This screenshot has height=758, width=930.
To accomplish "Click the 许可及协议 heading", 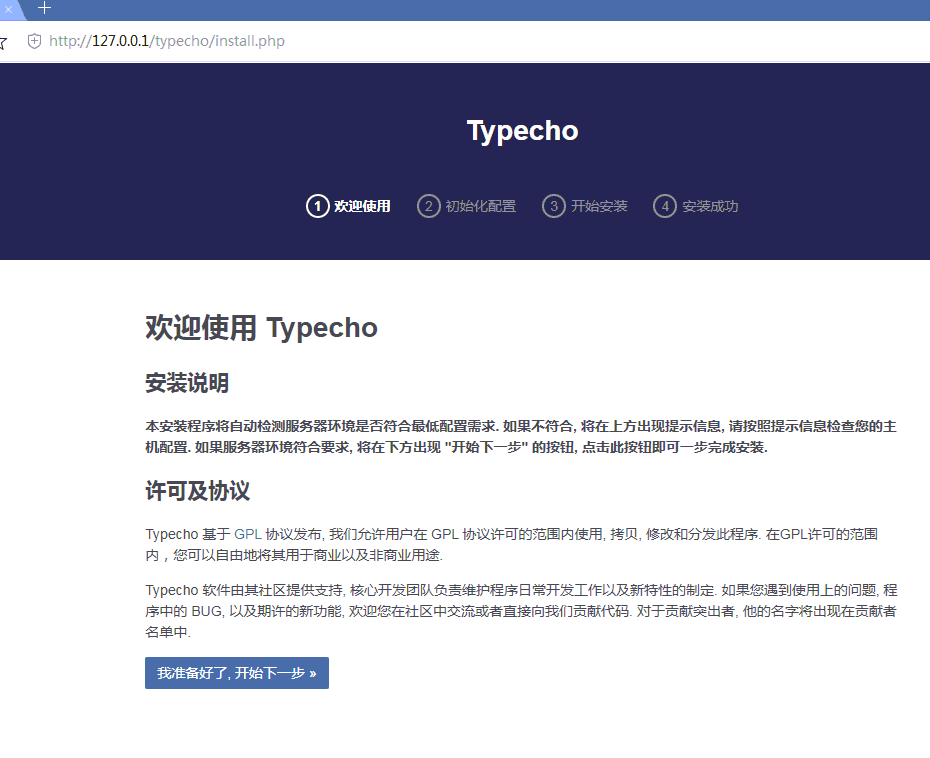I will click(x=198, y=491).
